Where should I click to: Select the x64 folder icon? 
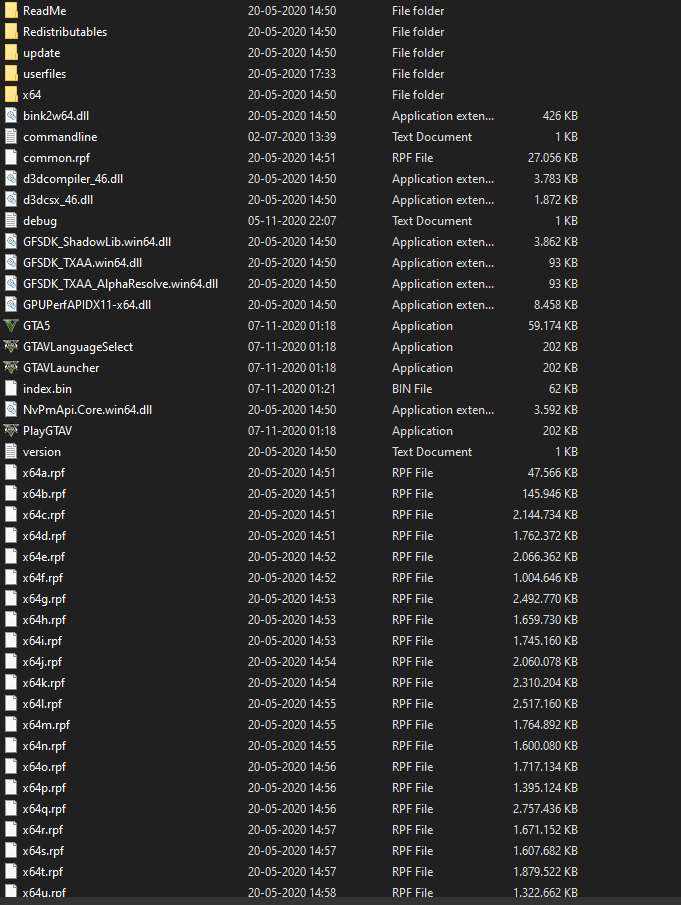pyautogui.click(x=11, y=95)
